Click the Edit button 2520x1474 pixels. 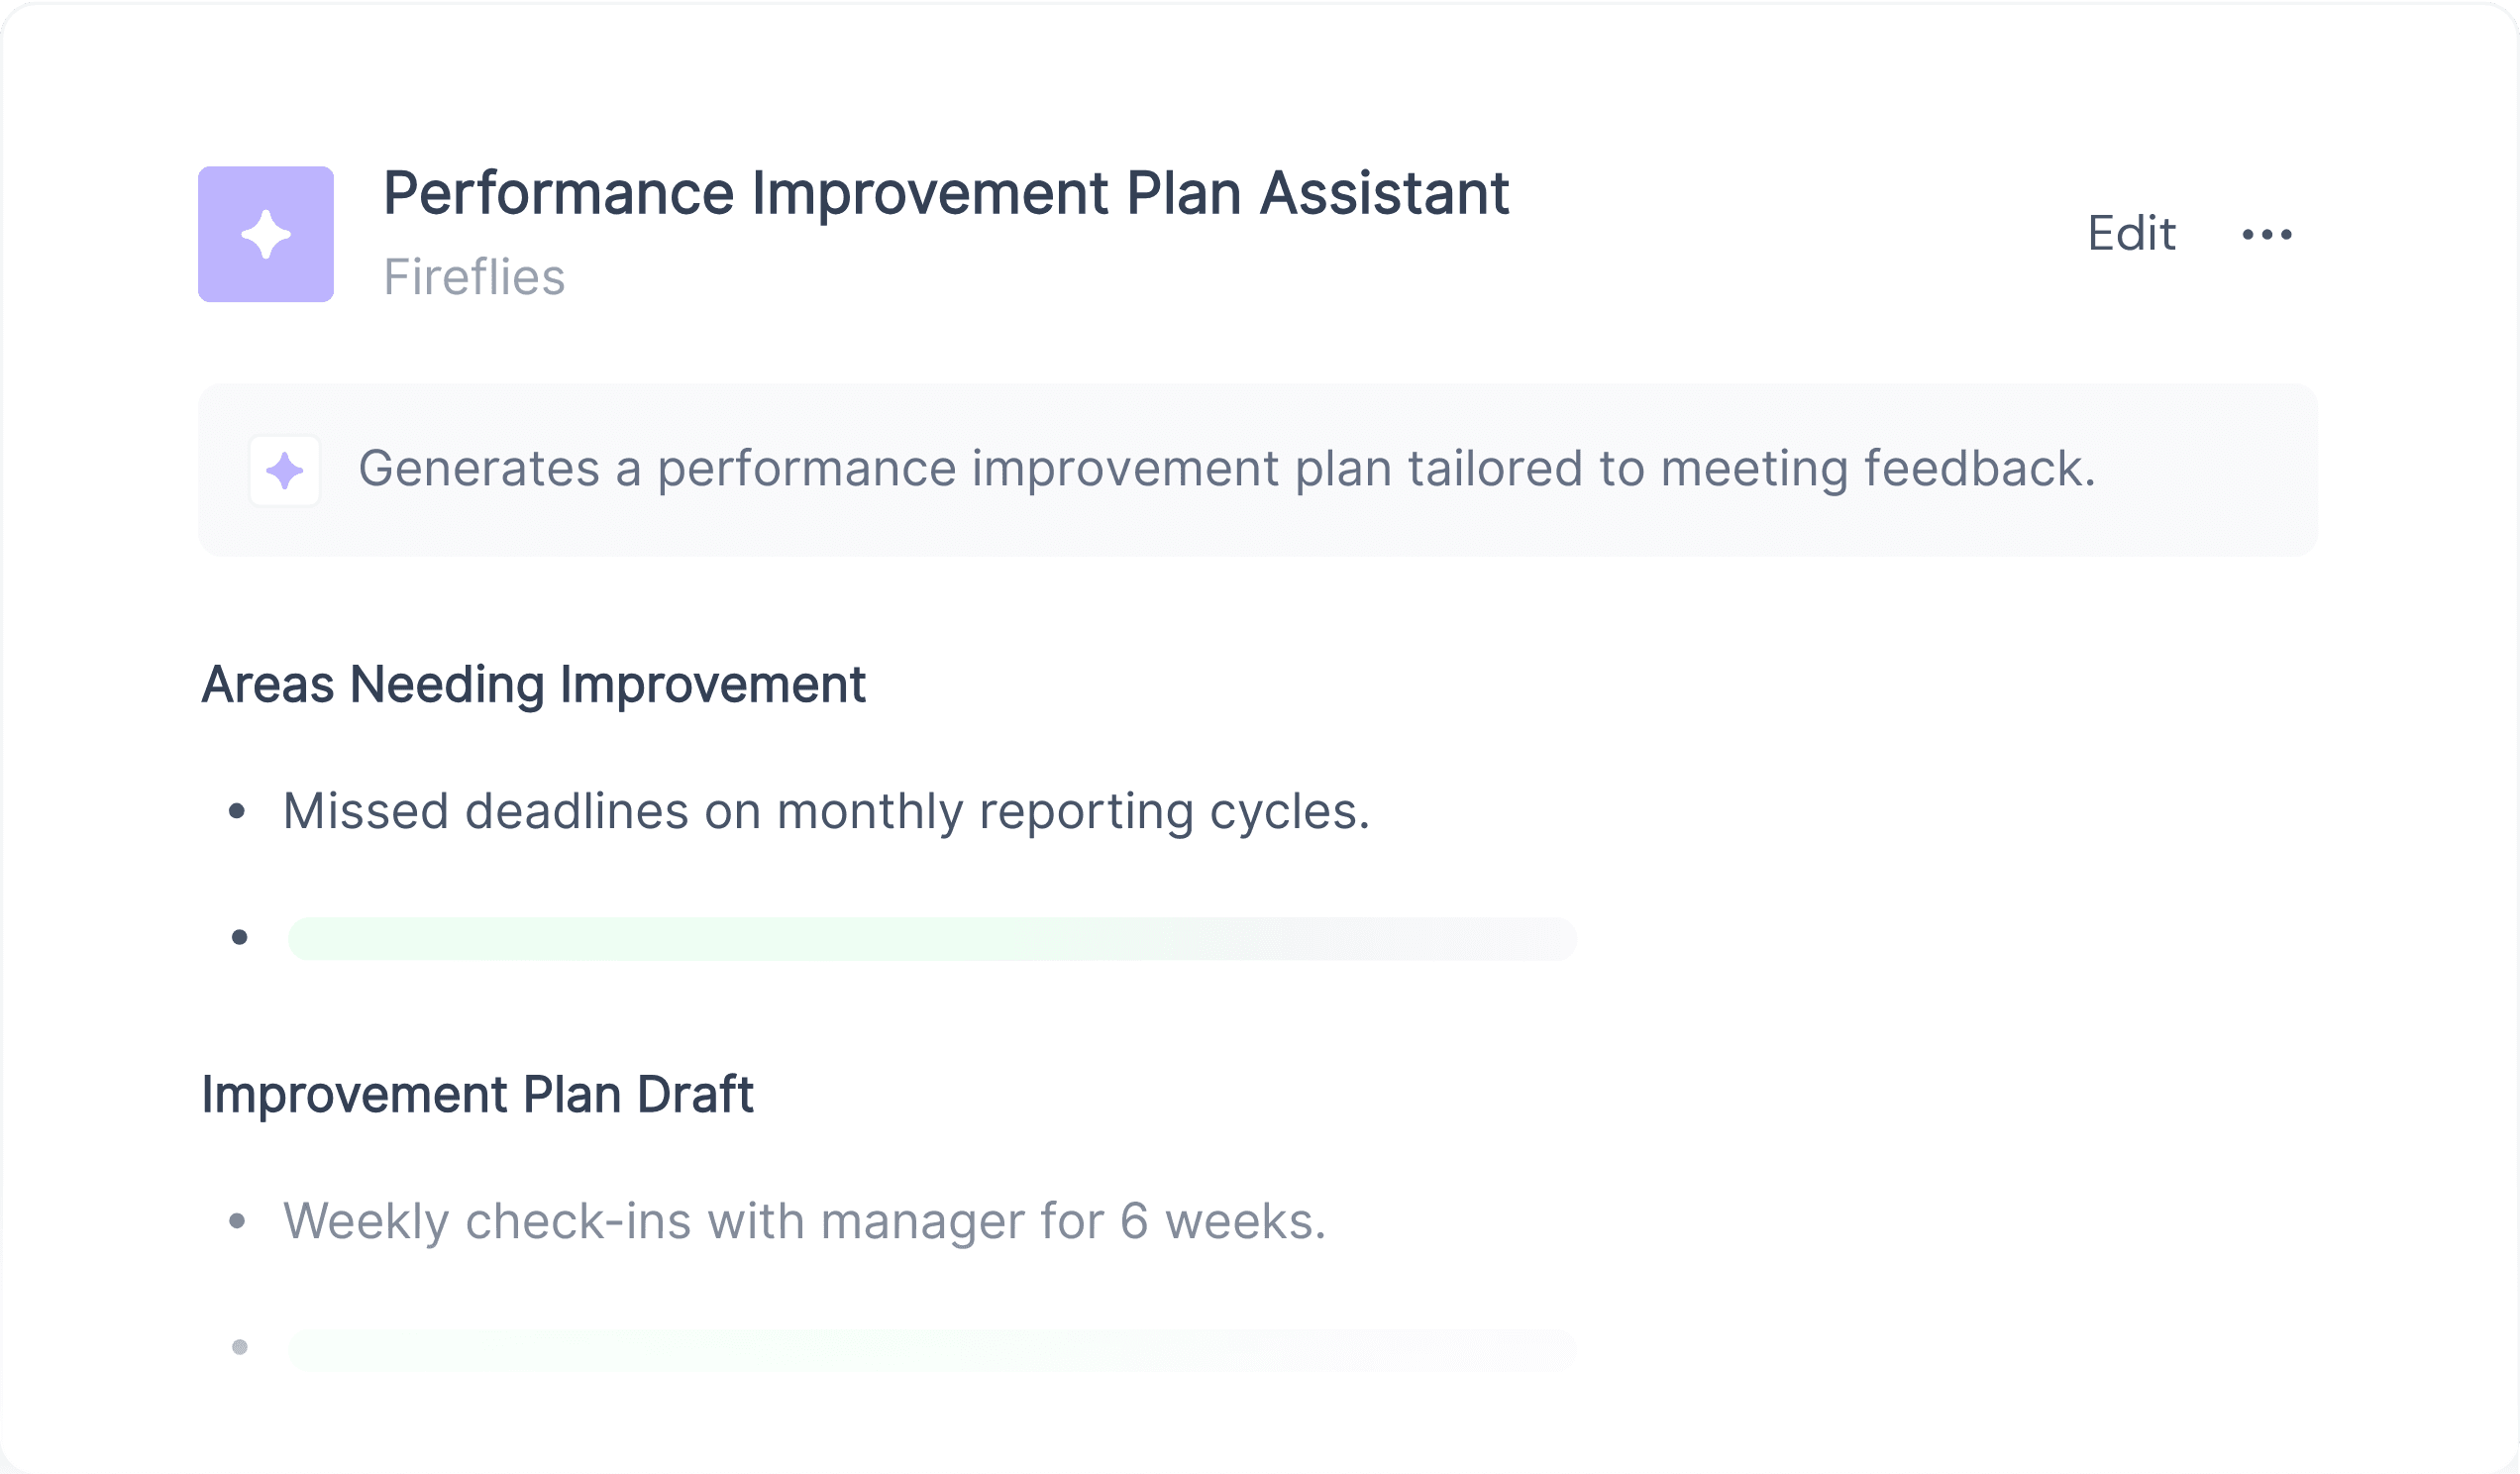coord(2131,234)
